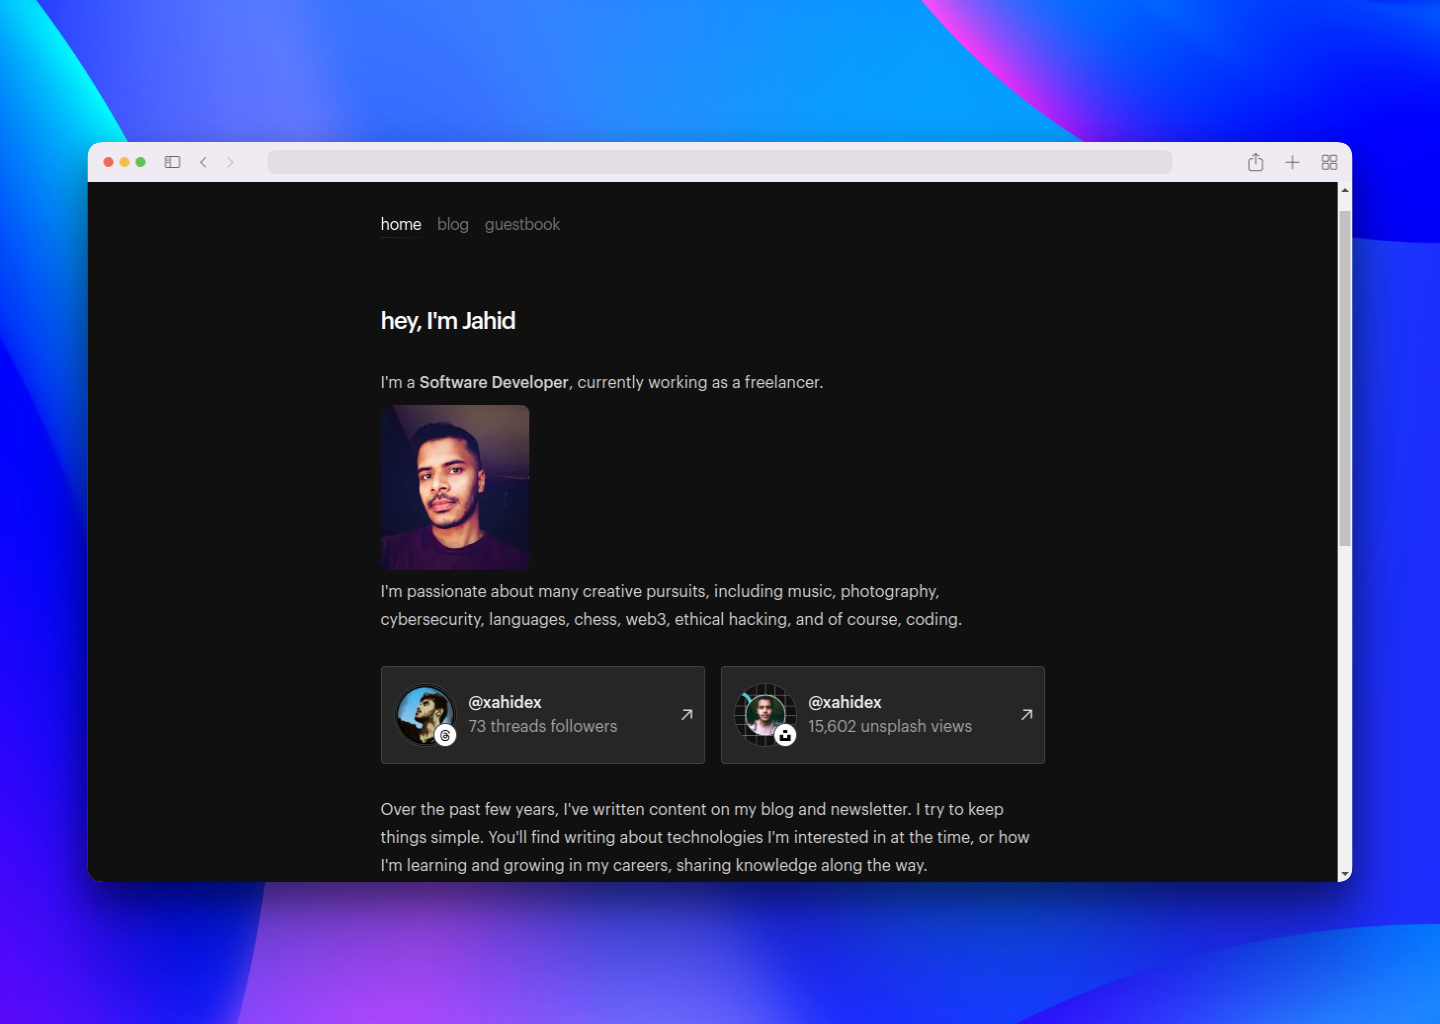
Task: Add a new tab with plus icon
Action: coord(1292,162)
